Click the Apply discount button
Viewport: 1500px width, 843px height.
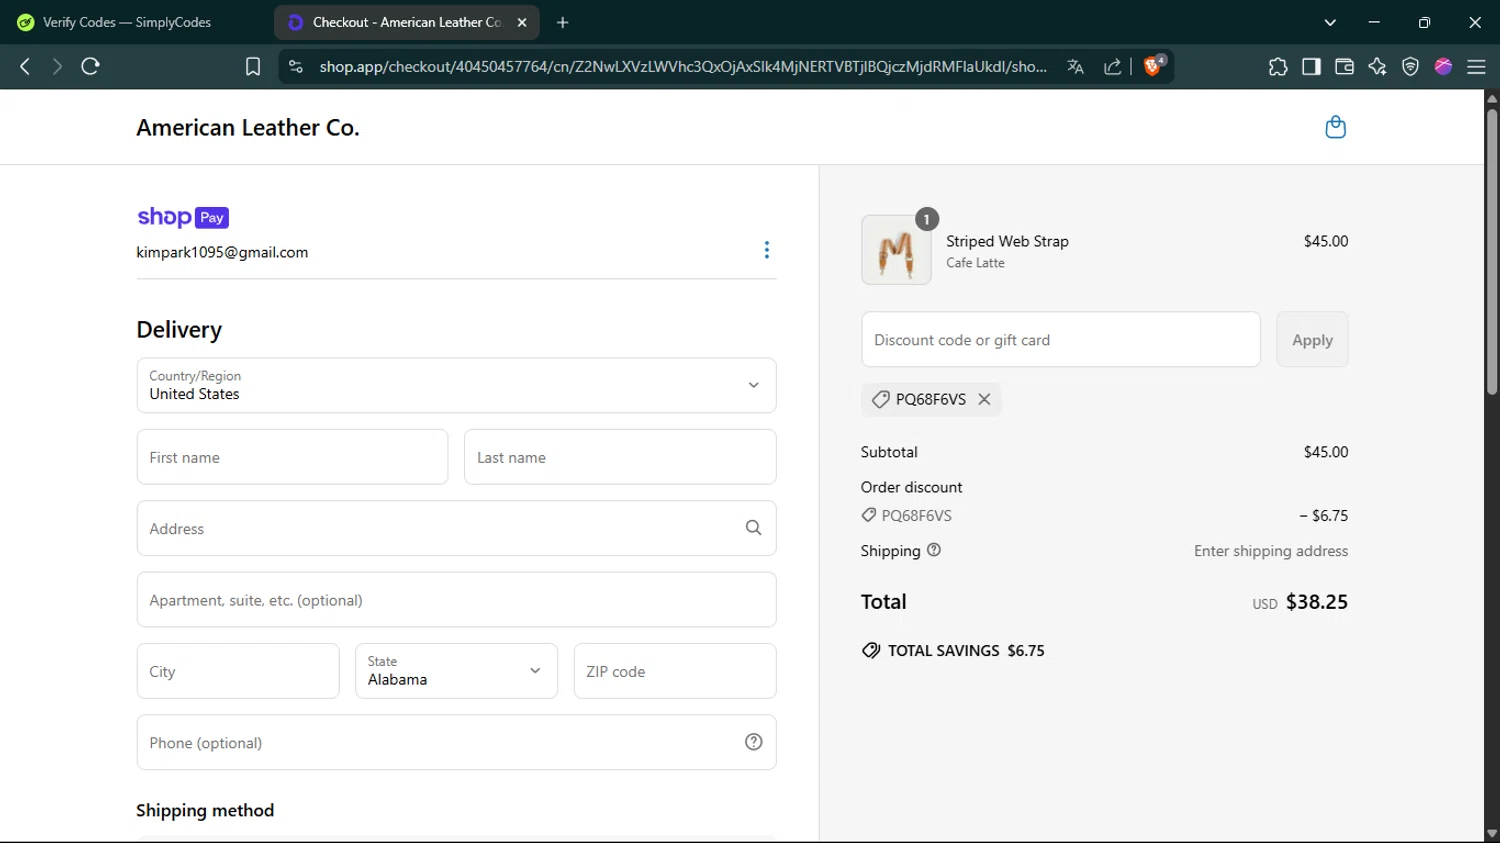[x=1312, y=339]
